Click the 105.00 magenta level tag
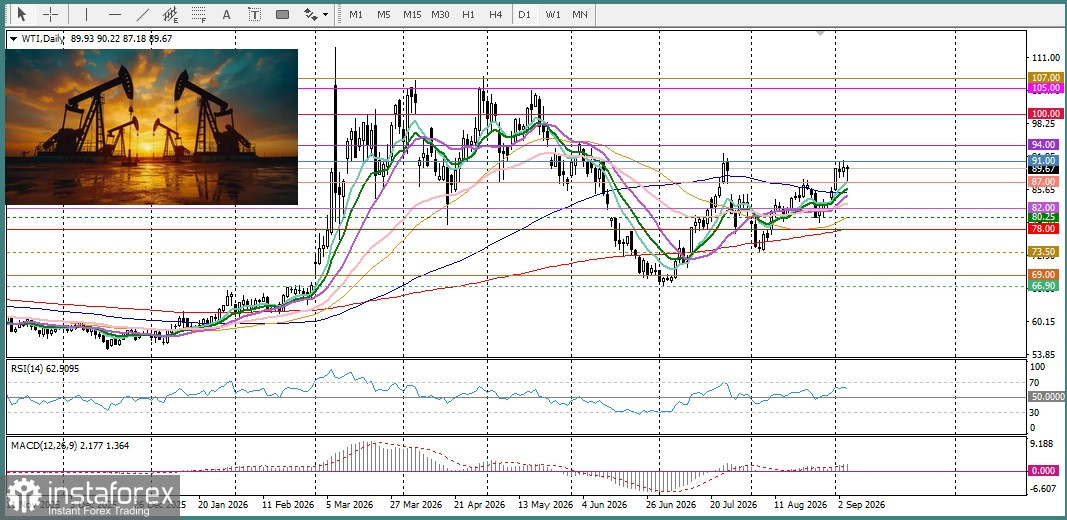 click(x=1045, y=88)
